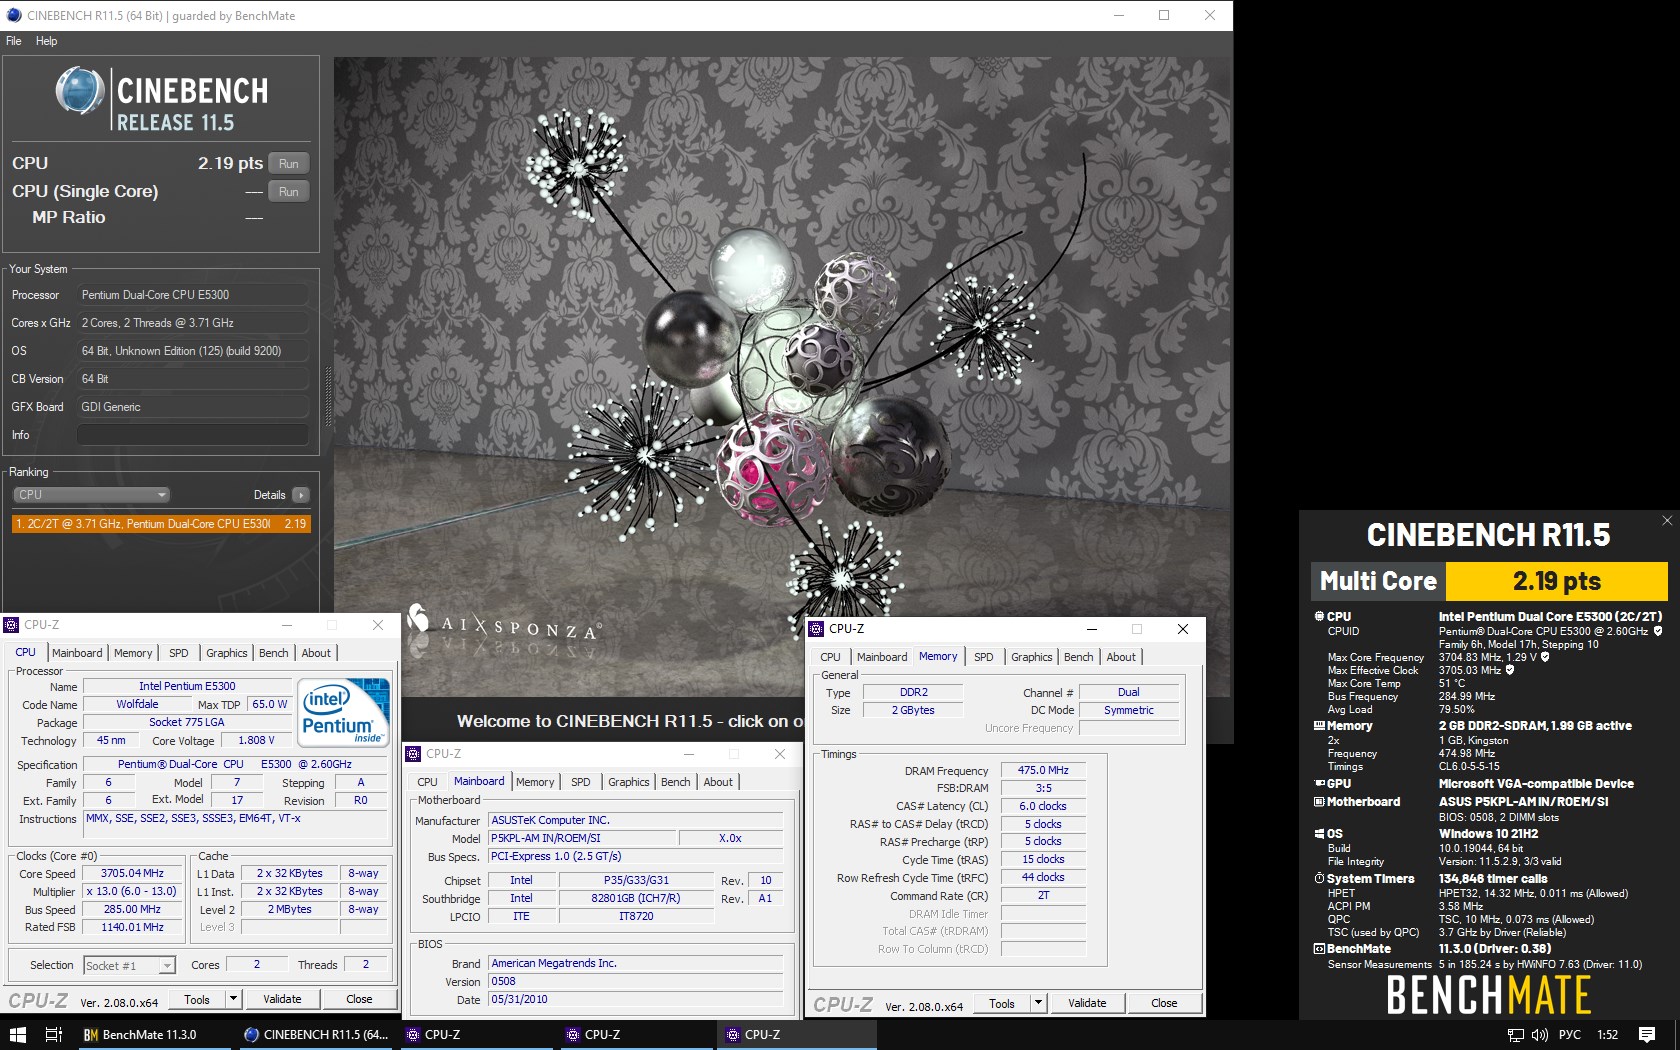Click the CPU-Z CPU window title icon
1680x1050 pixels.
pyautogui.click(x=12, y=625)
